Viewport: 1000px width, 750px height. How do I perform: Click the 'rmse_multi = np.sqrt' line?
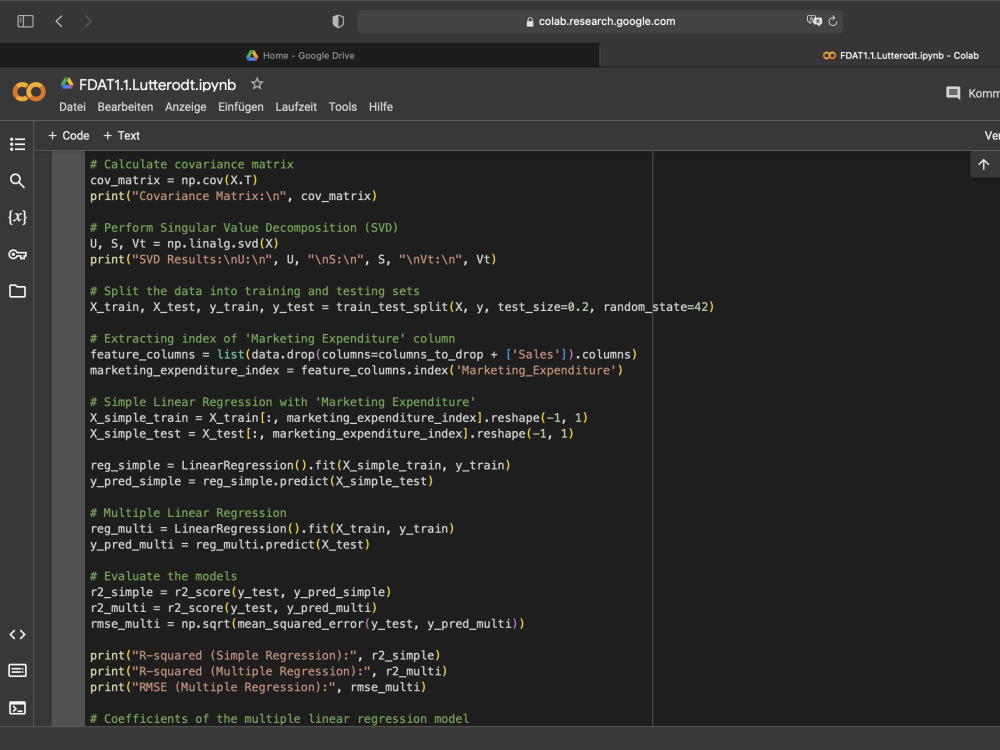point(307,624)
